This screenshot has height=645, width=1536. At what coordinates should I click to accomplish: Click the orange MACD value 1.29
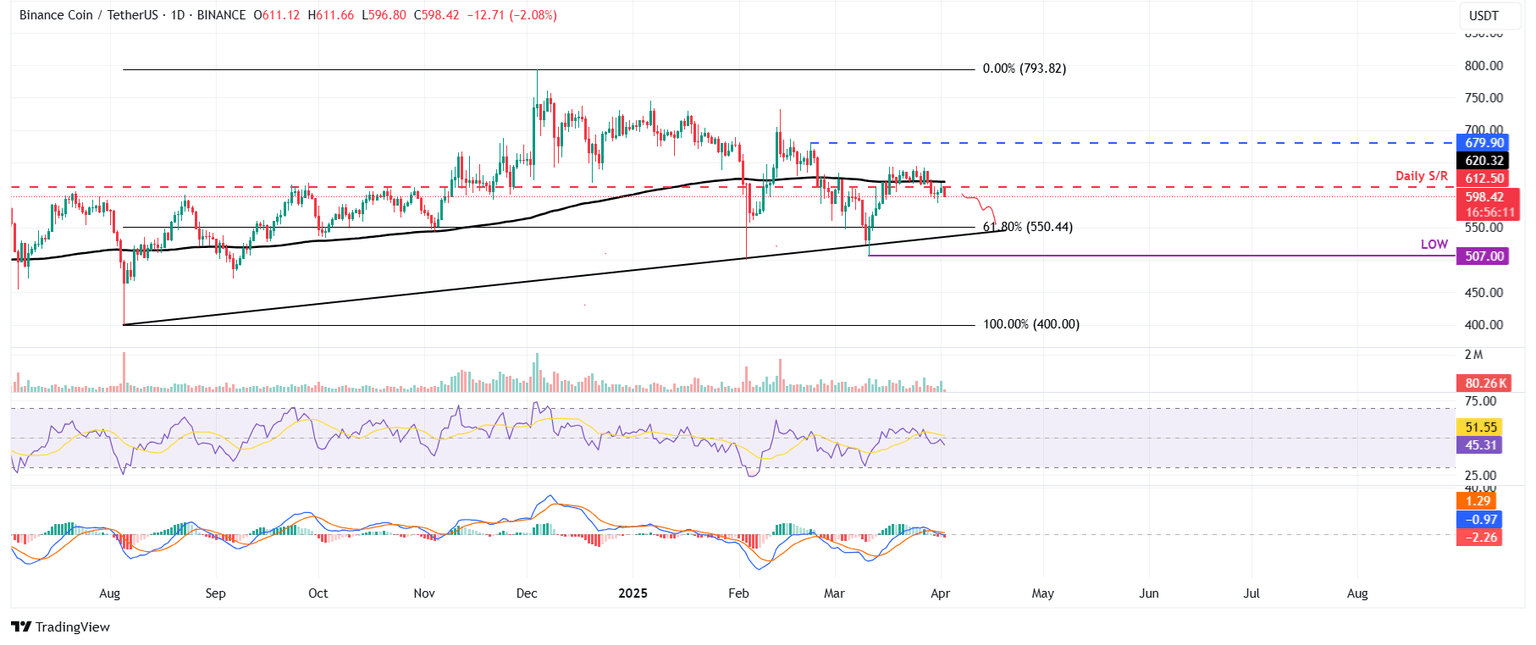(x=1481, y=501)
